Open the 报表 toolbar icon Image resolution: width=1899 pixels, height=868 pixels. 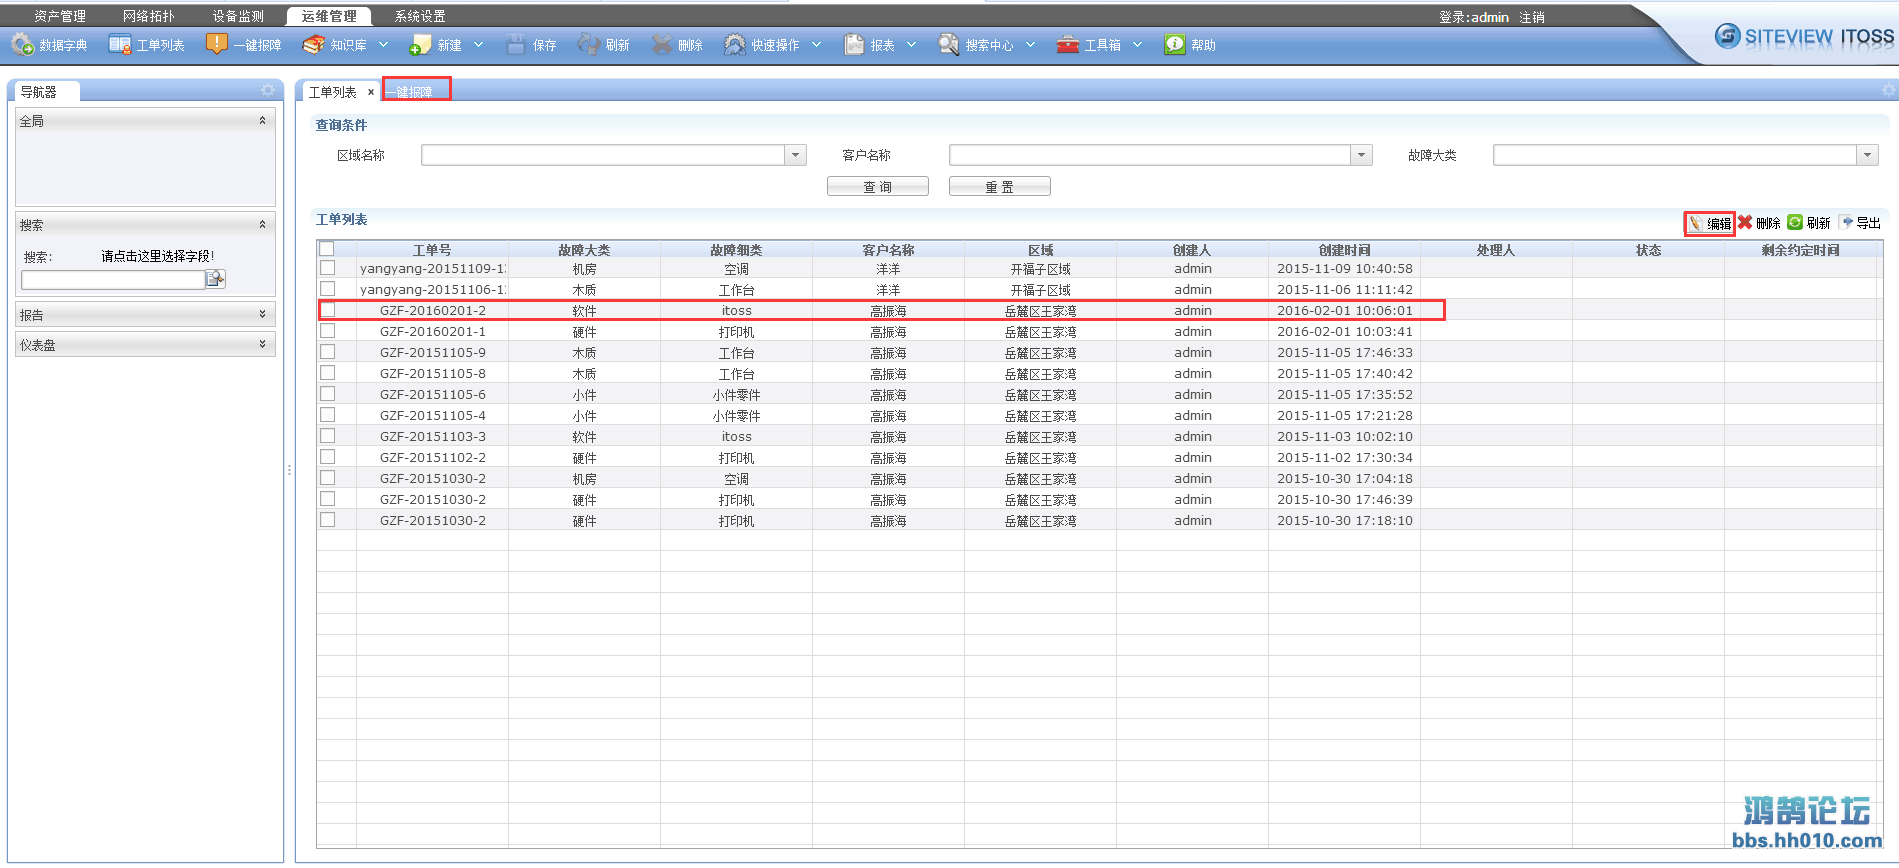point(854,45)
